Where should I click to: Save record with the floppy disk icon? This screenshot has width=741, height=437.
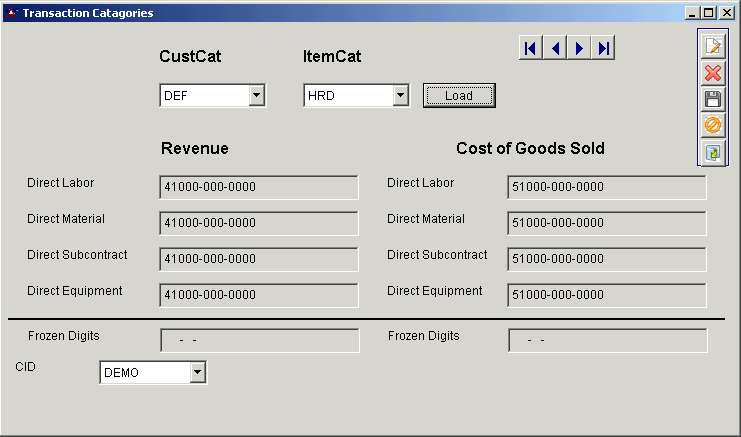pos(713,99)
